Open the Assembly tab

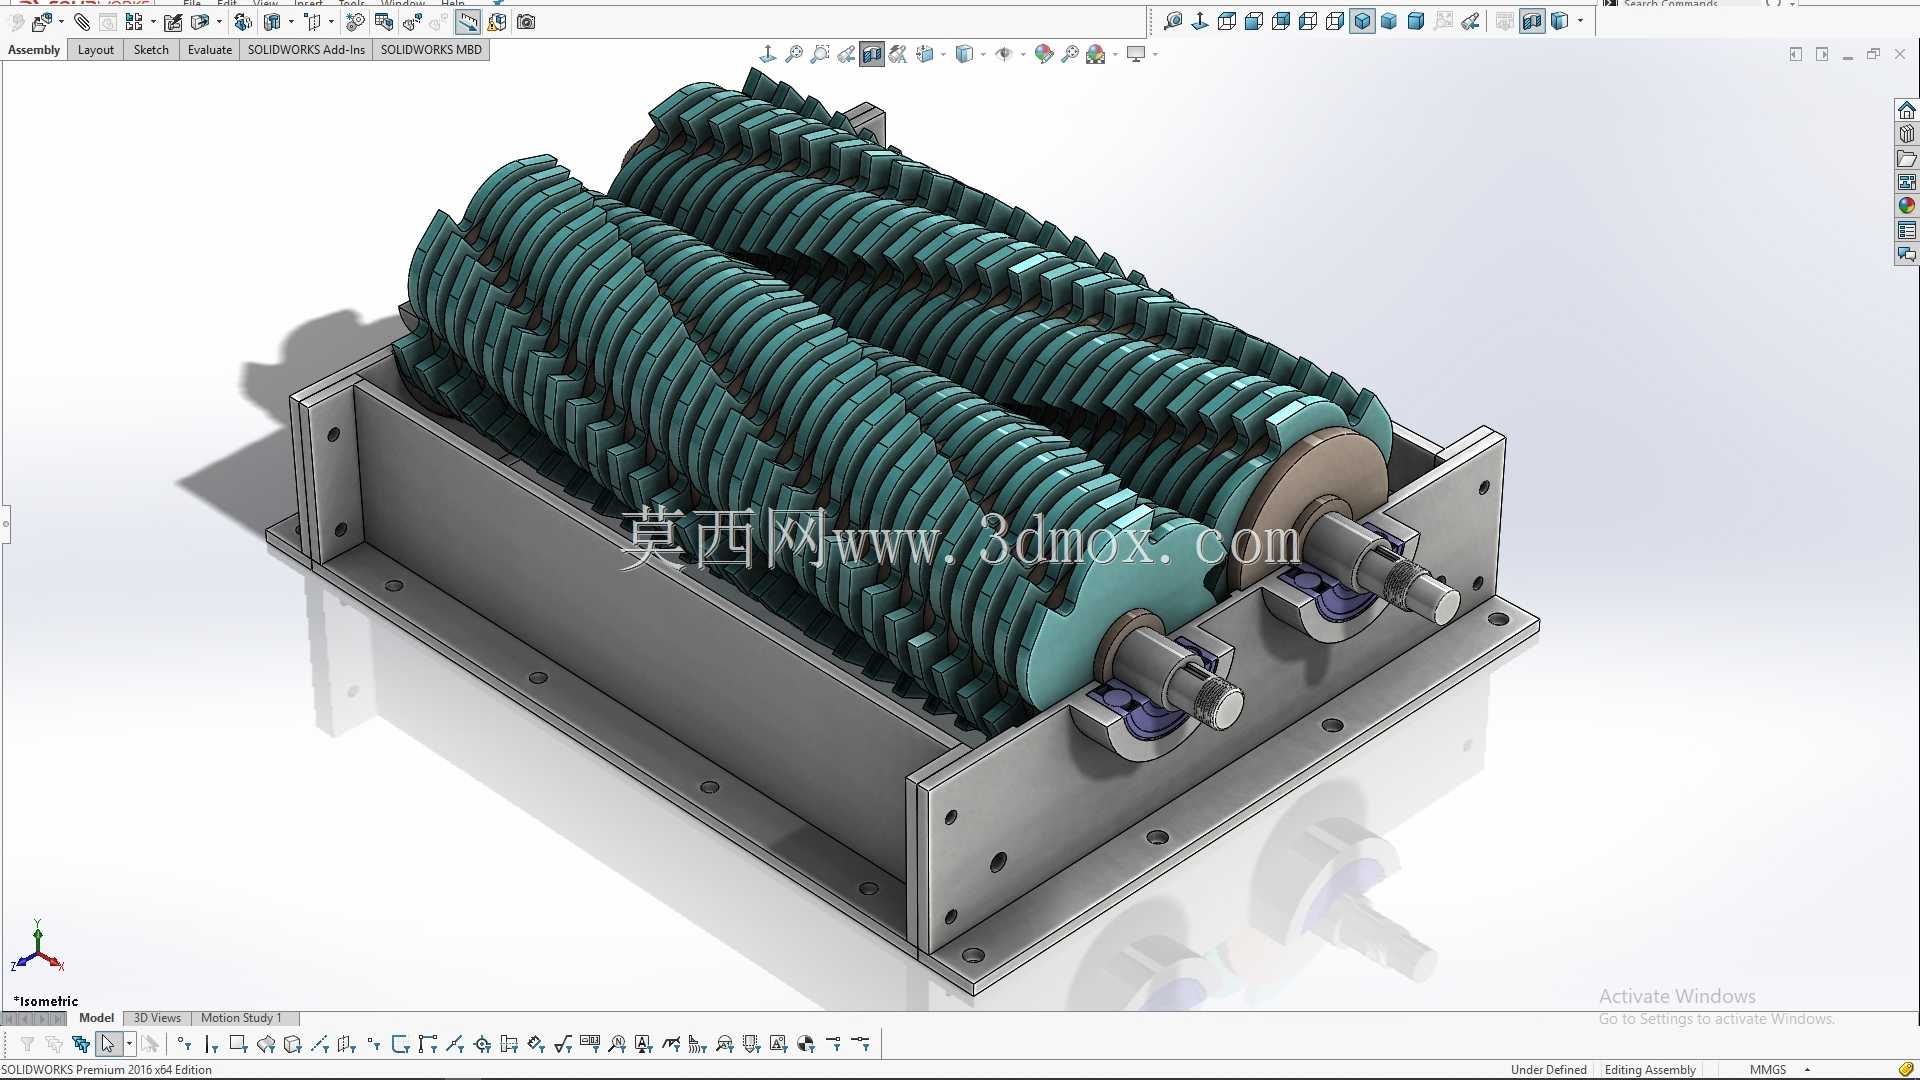pyautogui.click(x=34, y=50)
